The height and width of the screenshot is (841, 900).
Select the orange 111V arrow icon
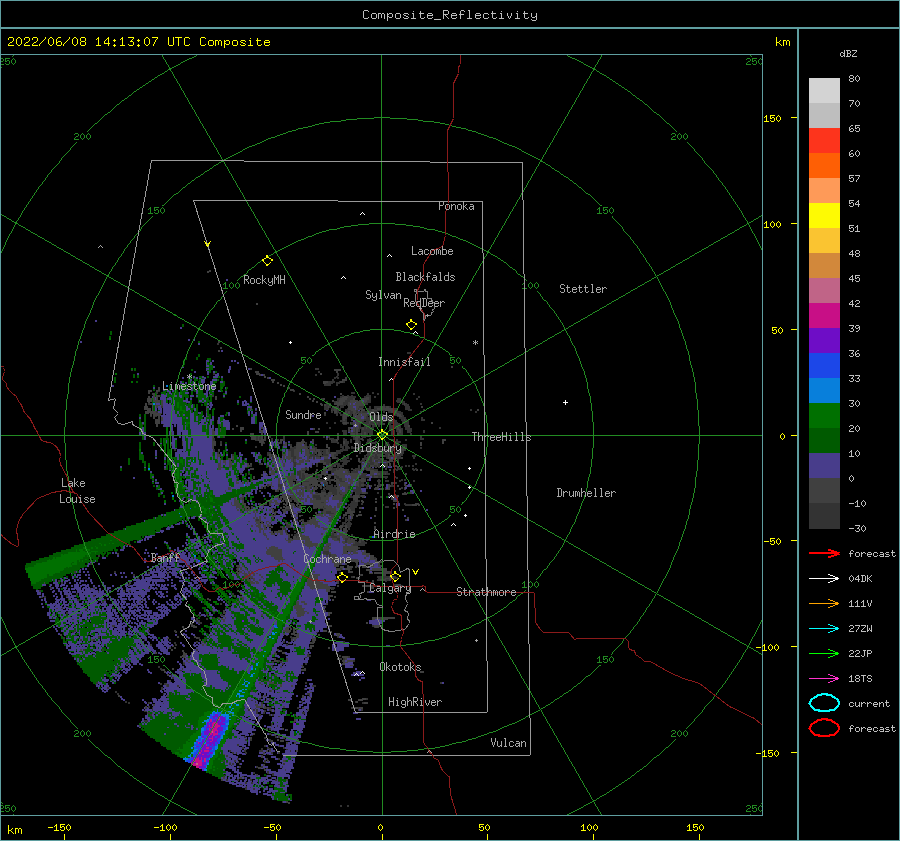click(824, 603)
